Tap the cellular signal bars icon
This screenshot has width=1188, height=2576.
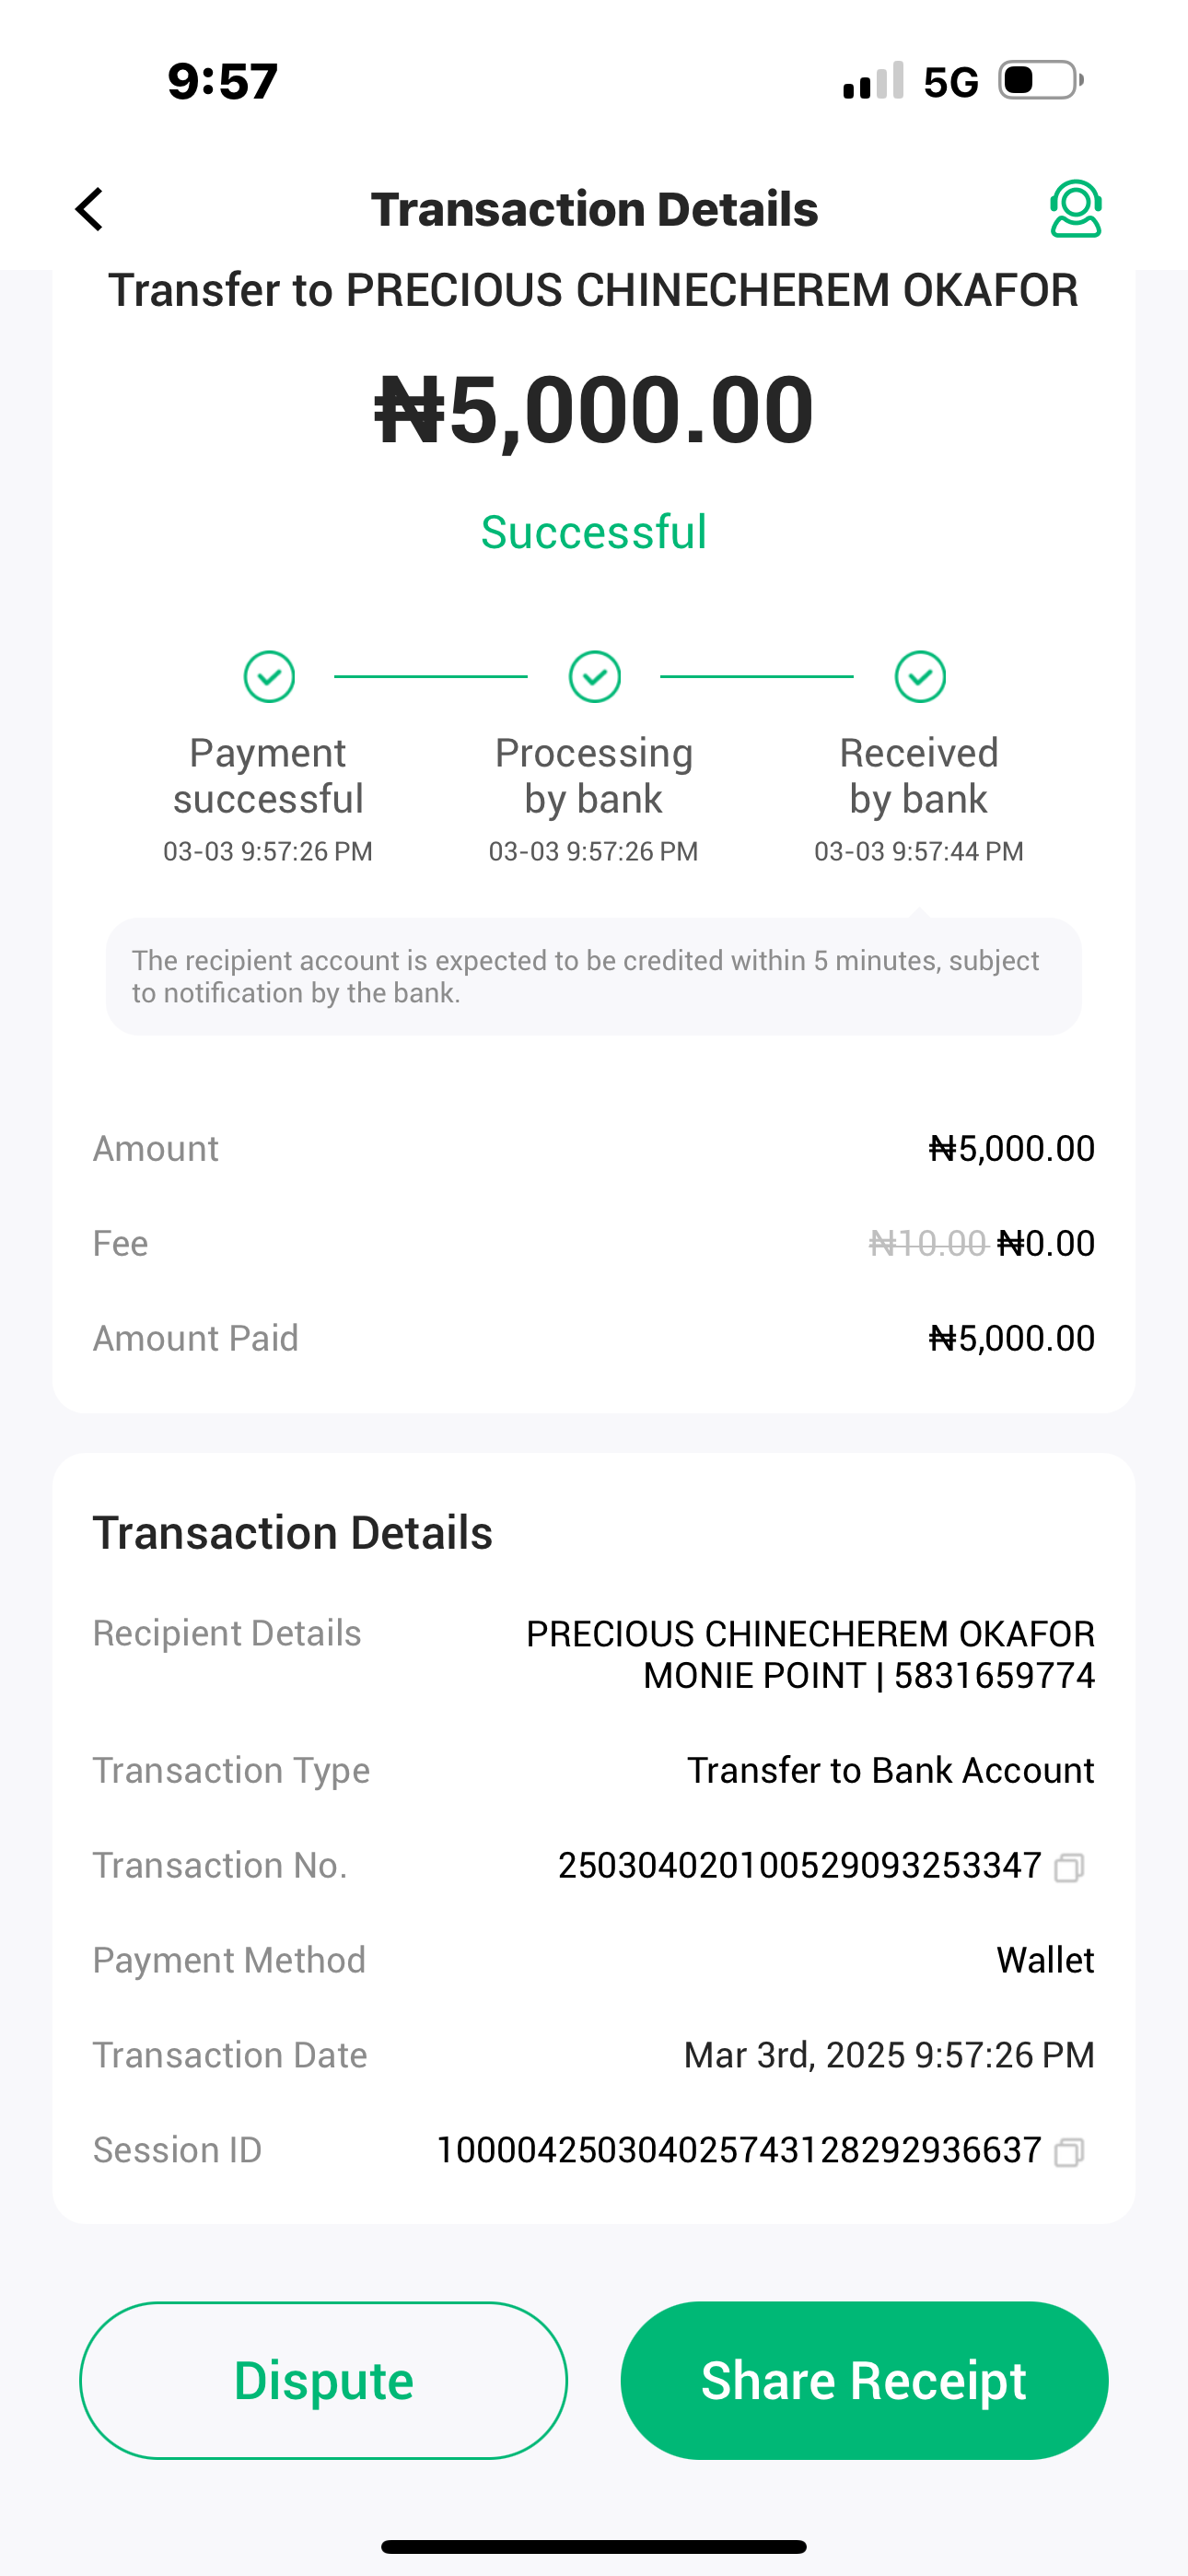click(x=873, y=81)
